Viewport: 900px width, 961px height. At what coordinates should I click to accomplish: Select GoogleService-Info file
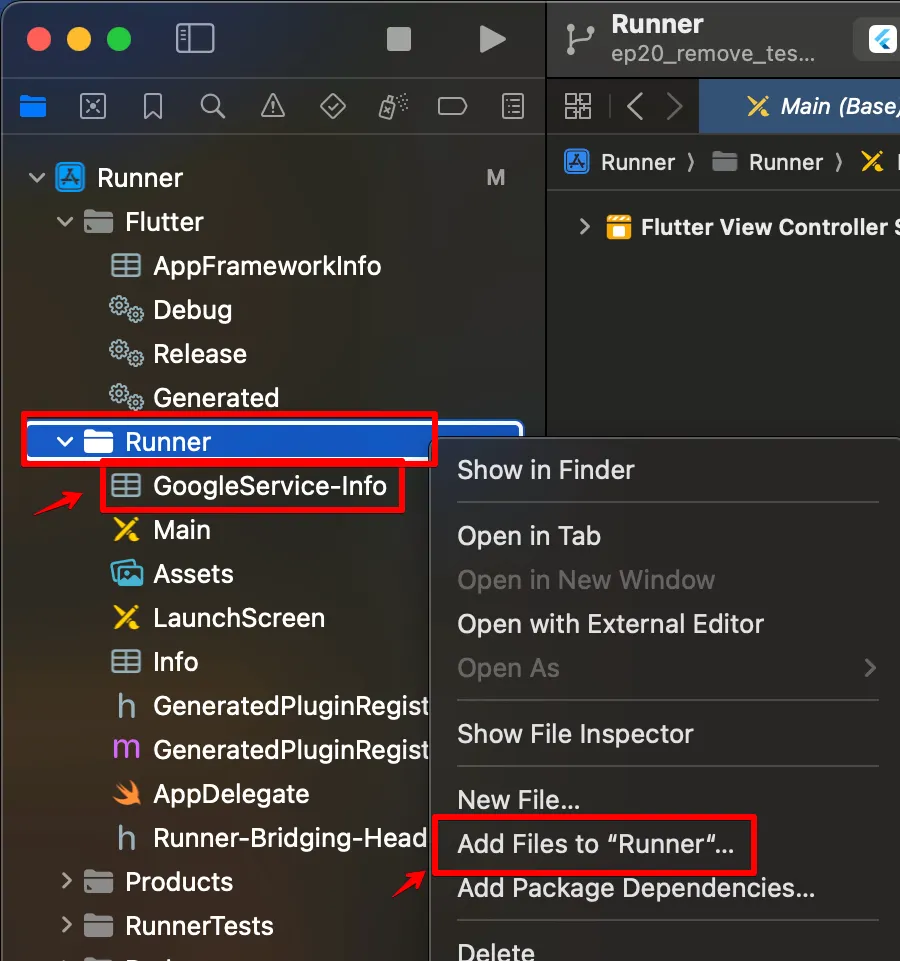[x=248, y=485]
